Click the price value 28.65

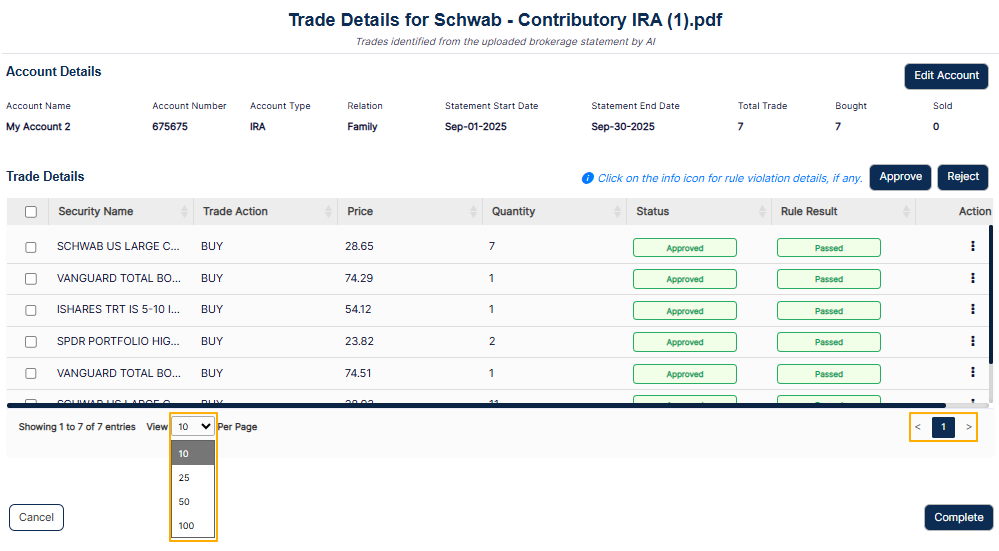coord(359,247)
